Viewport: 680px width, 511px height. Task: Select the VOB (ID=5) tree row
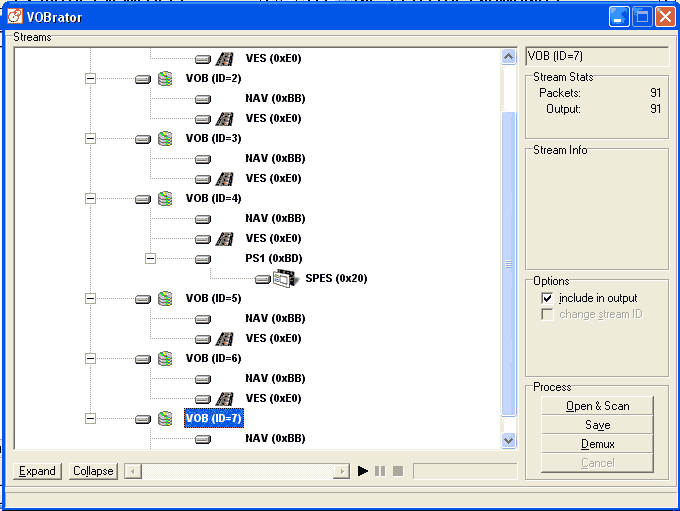[x=213, y=298]
